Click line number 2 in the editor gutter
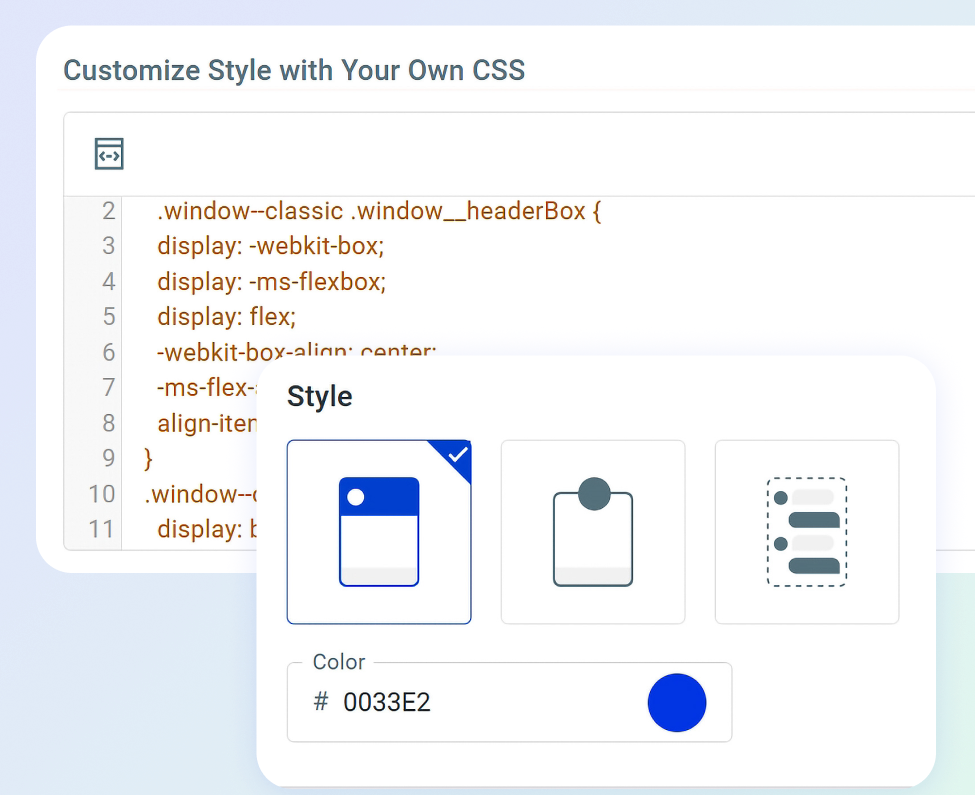Viewport: 975px width, 795px height. tap(108, 211)
